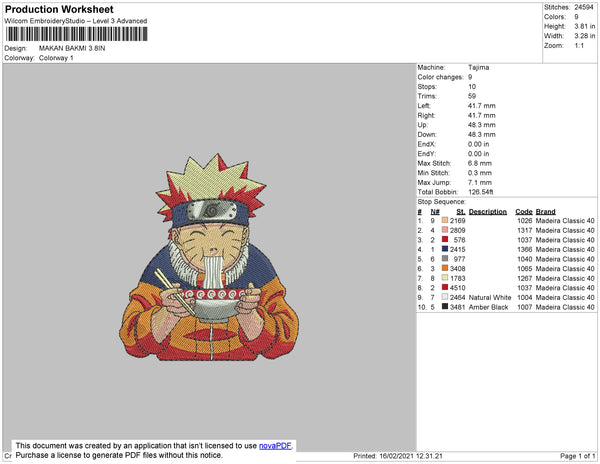Click thread code '1065' in row 6
600x464 pixels.
point(525,269)
